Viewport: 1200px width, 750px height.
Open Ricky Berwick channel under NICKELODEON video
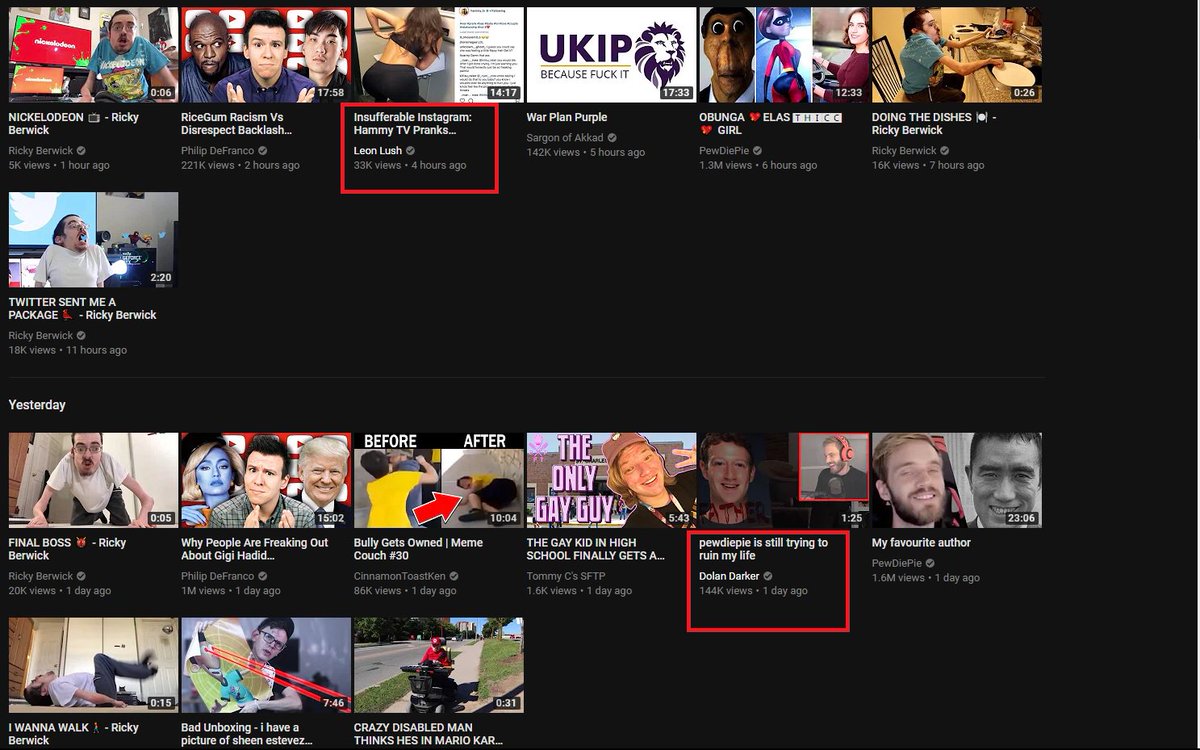(41, 151)
